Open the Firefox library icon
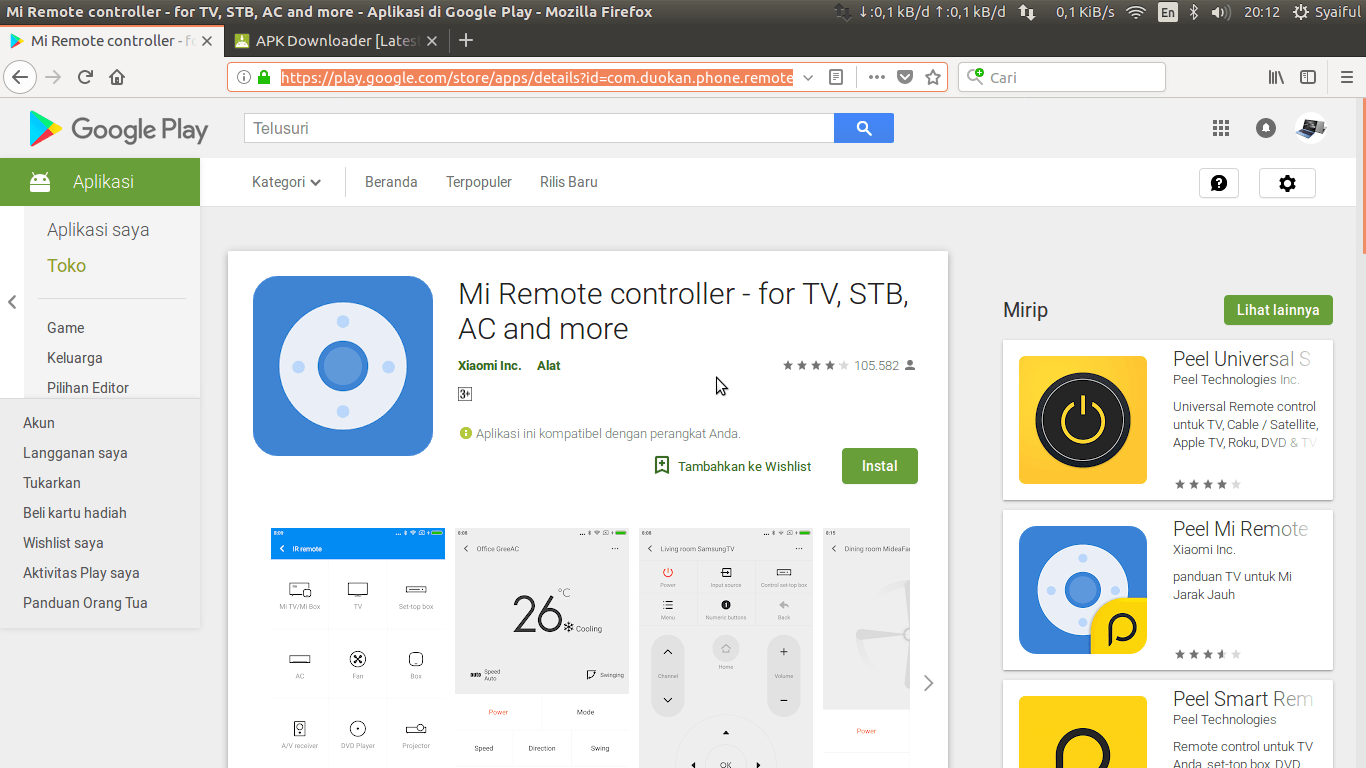This screenshot has height=768, width=1366. click(x=1276, y=77)
